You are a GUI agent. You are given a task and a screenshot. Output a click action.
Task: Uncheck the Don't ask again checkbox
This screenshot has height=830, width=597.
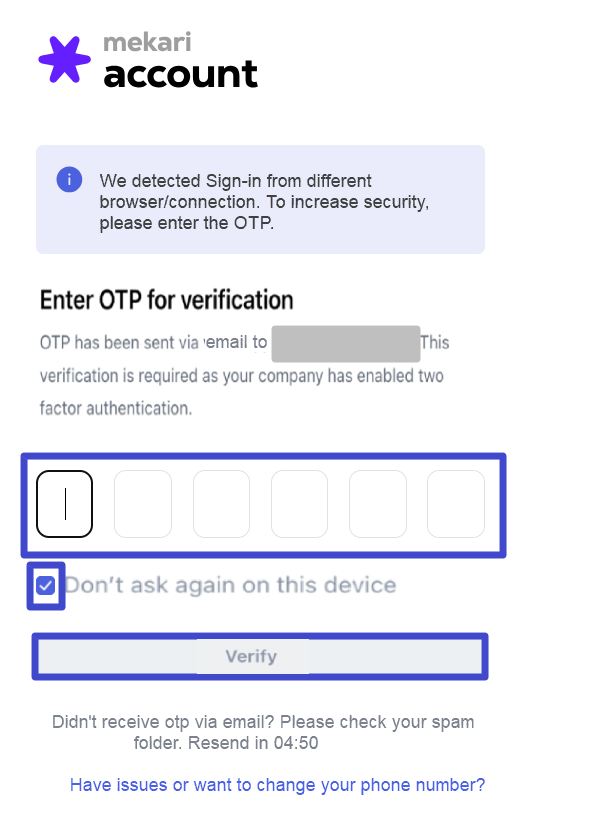coord(46,585)
